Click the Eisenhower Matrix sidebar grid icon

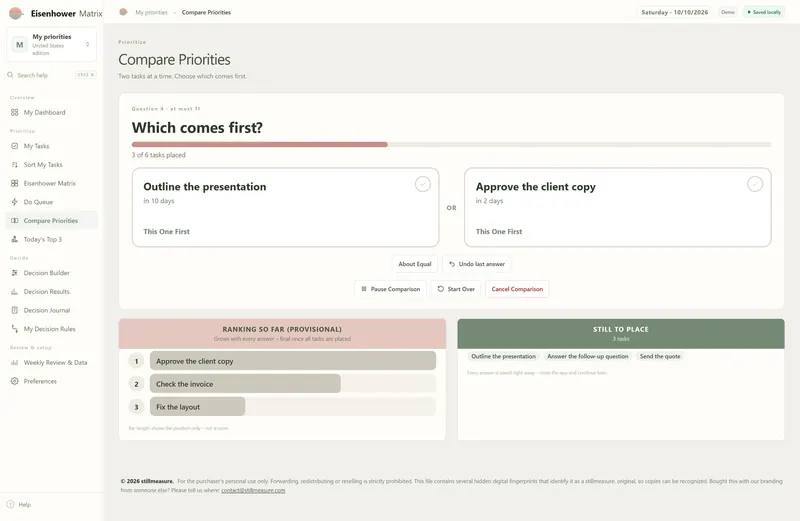[x=14, y=183]
